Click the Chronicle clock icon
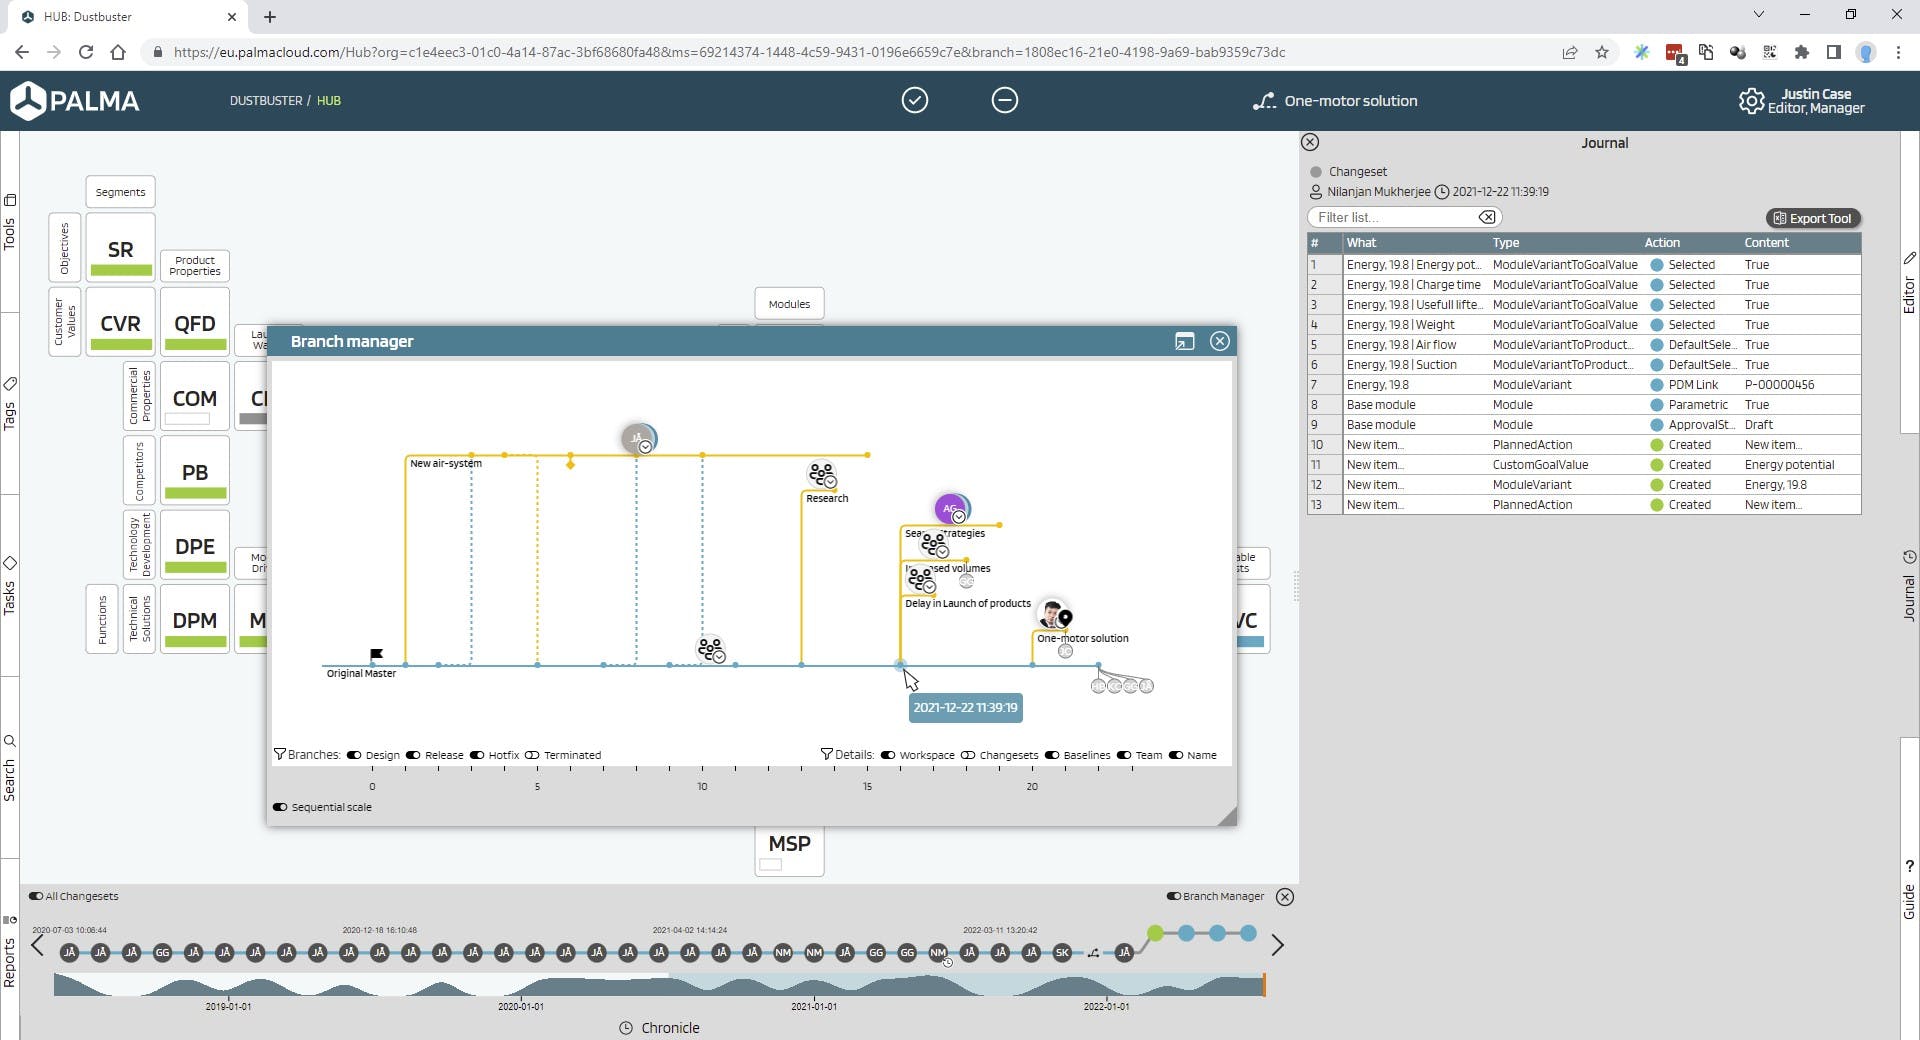1920x1040 pixels. pyautogui.click(x=626, y=1028)
